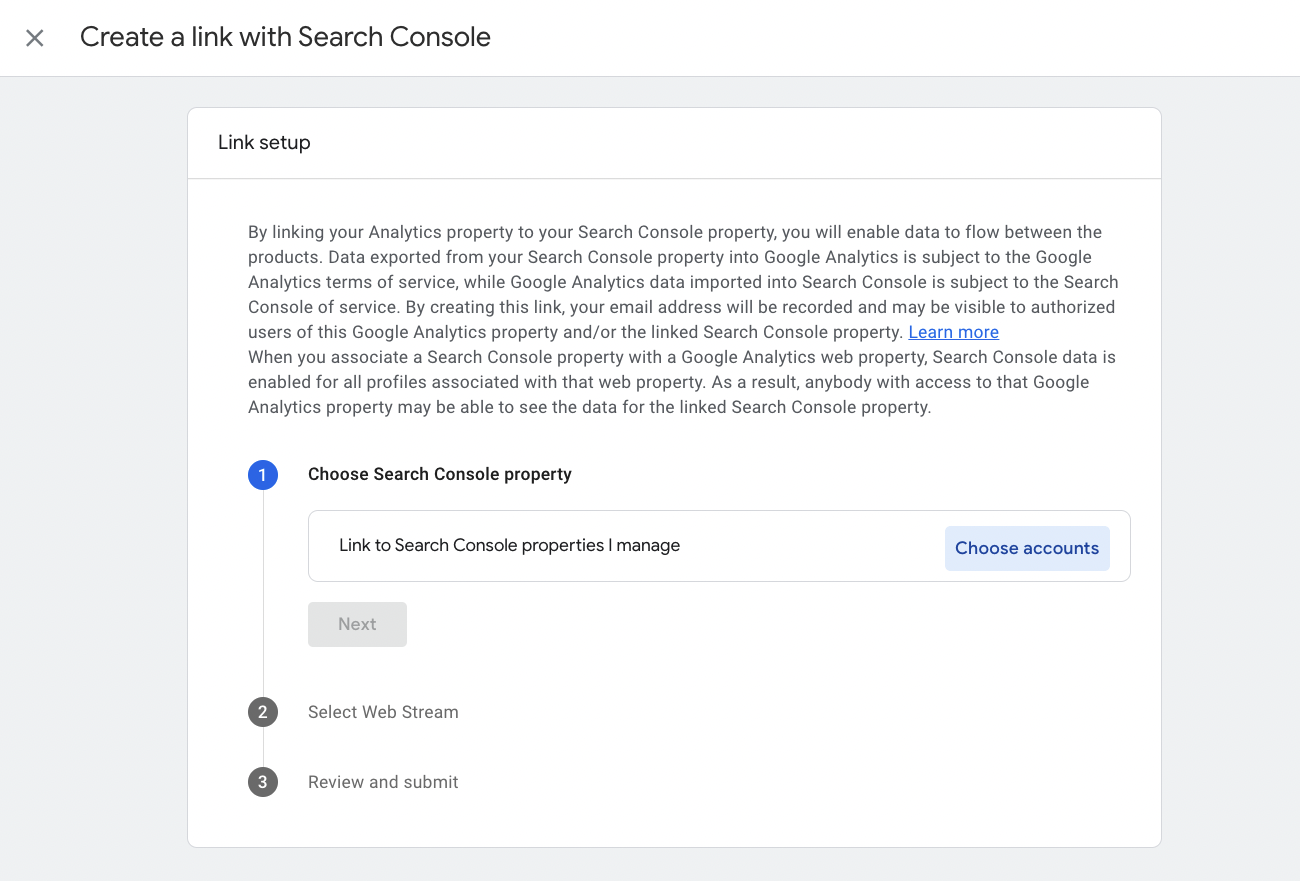Click the gray circle beside Select Web Stream
Screen dimensions: 1300x881
pos(263,712)
